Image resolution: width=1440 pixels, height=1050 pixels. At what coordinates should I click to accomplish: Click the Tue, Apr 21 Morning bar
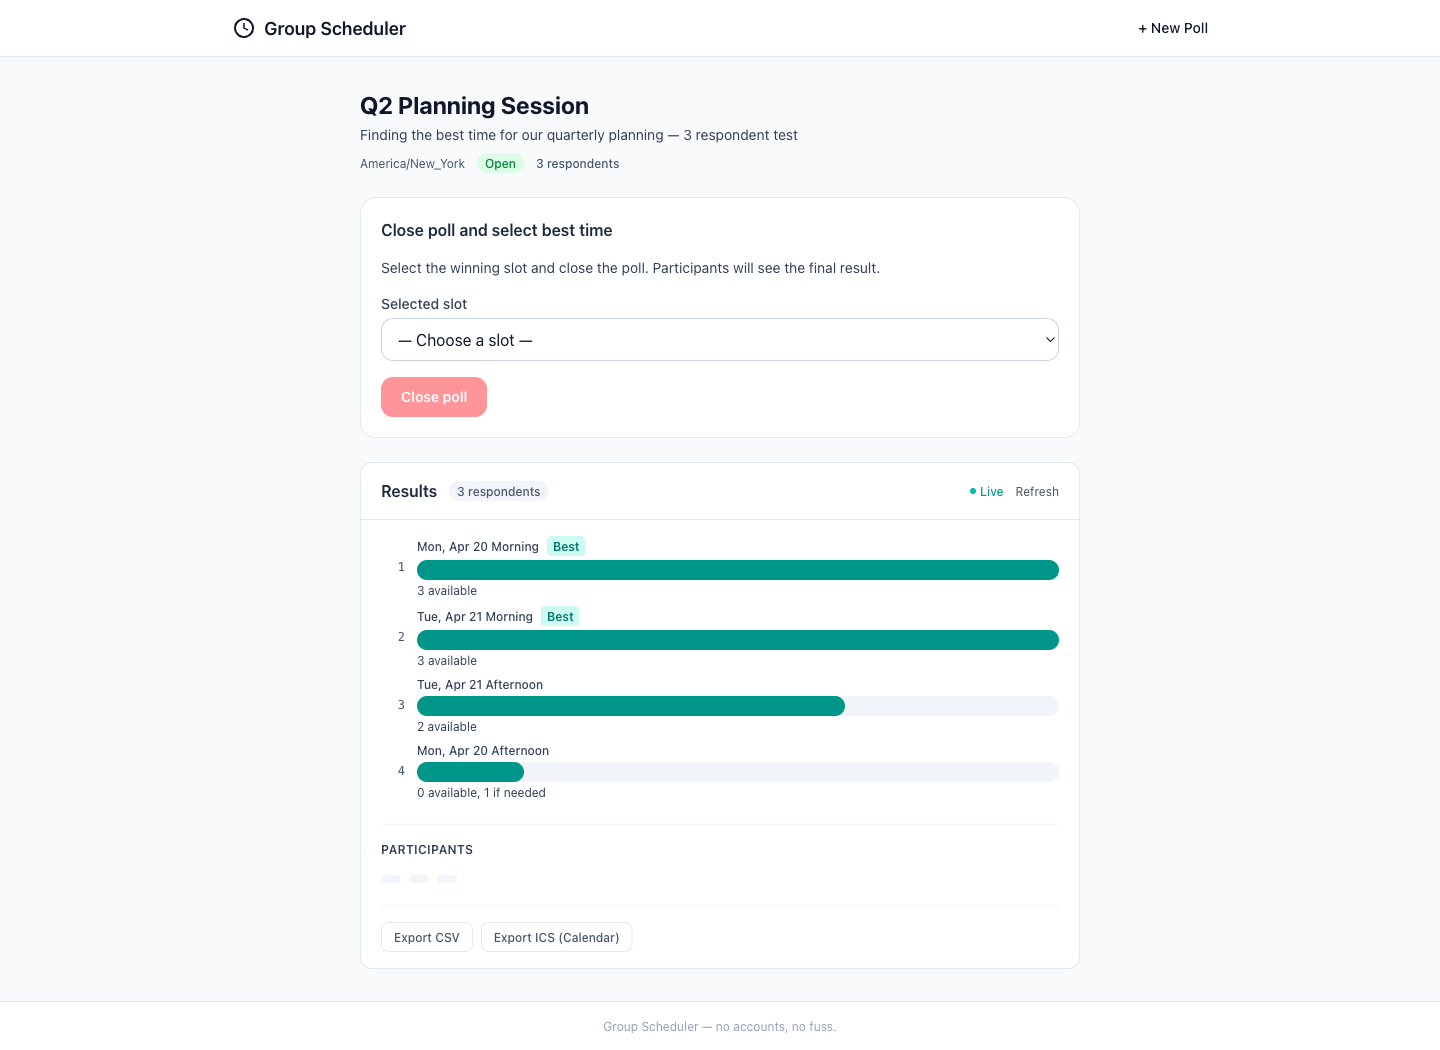point(737,640)
